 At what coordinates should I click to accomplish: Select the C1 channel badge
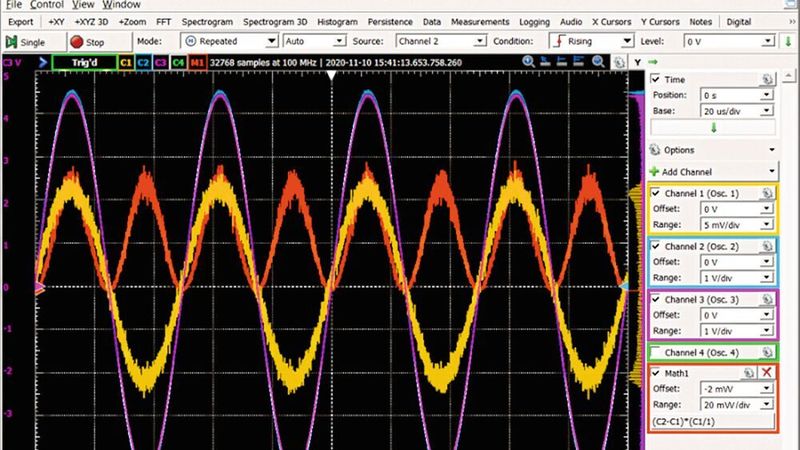[126, 63]
